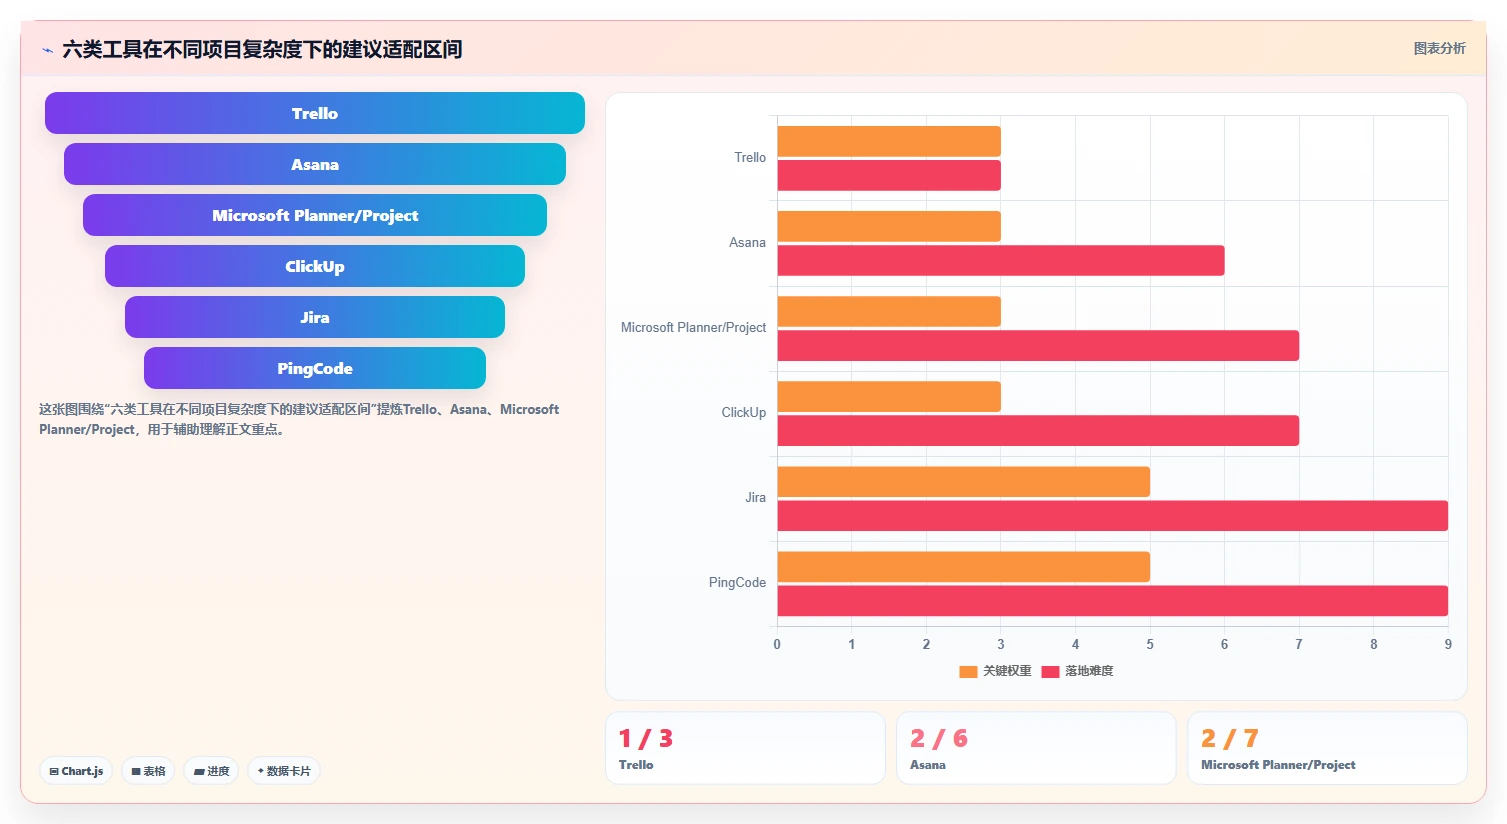This screenshot has height=824, width=1507.
Task: Click the lightning icon before the title
Action: pos(47,50)
